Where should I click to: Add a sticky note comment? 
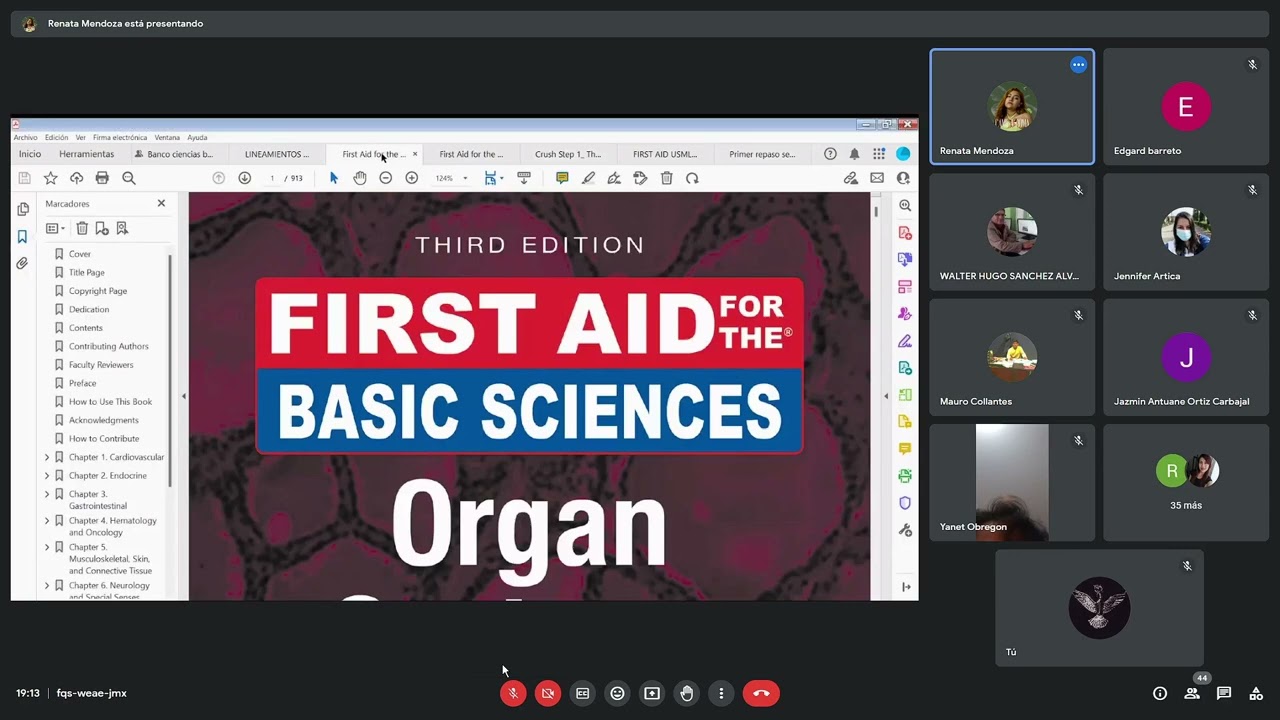click(x=562, y=178)
